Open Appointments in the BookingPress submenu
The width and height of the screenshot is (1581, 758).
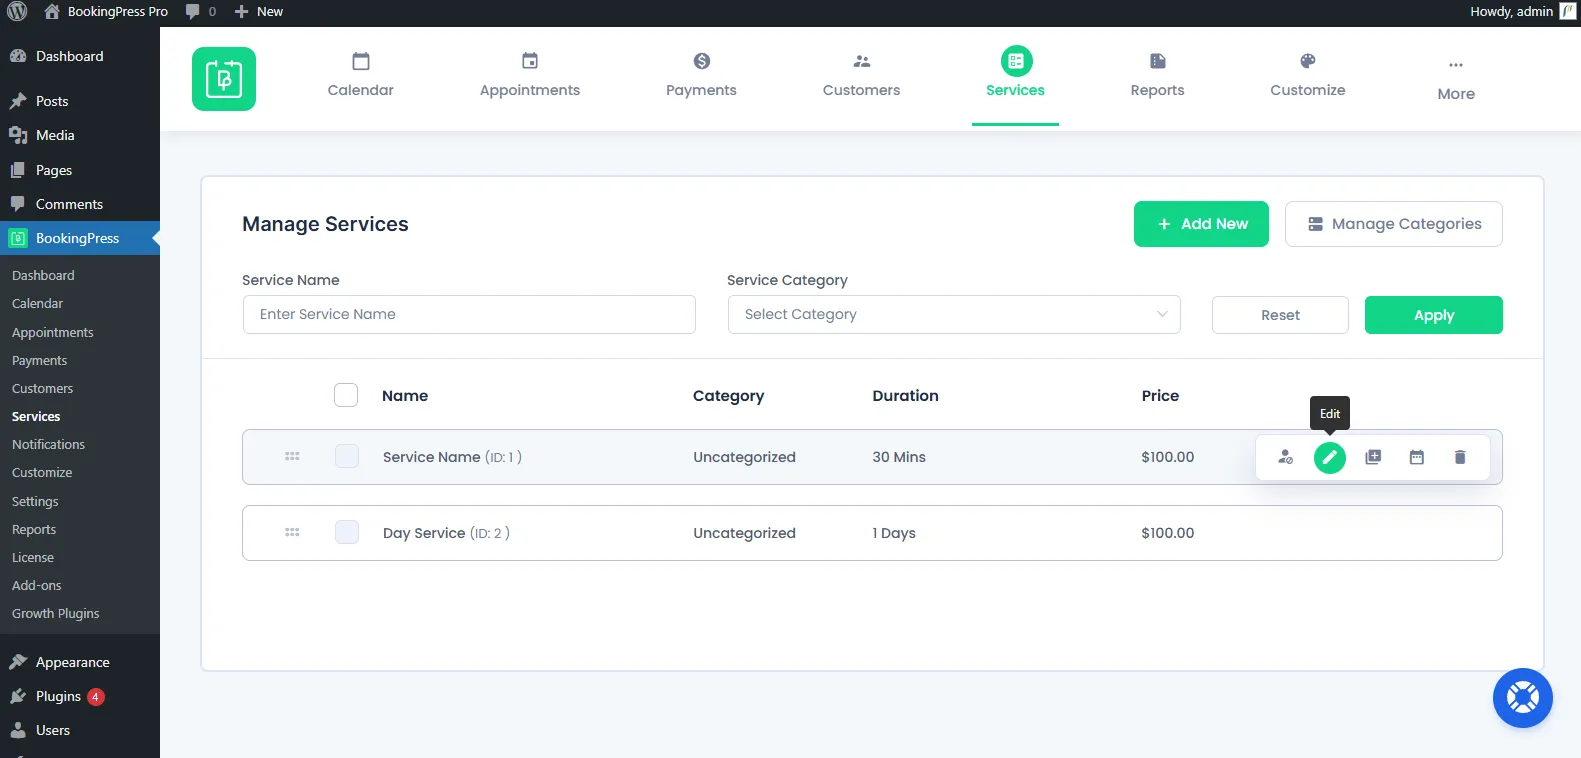point(53,332)
